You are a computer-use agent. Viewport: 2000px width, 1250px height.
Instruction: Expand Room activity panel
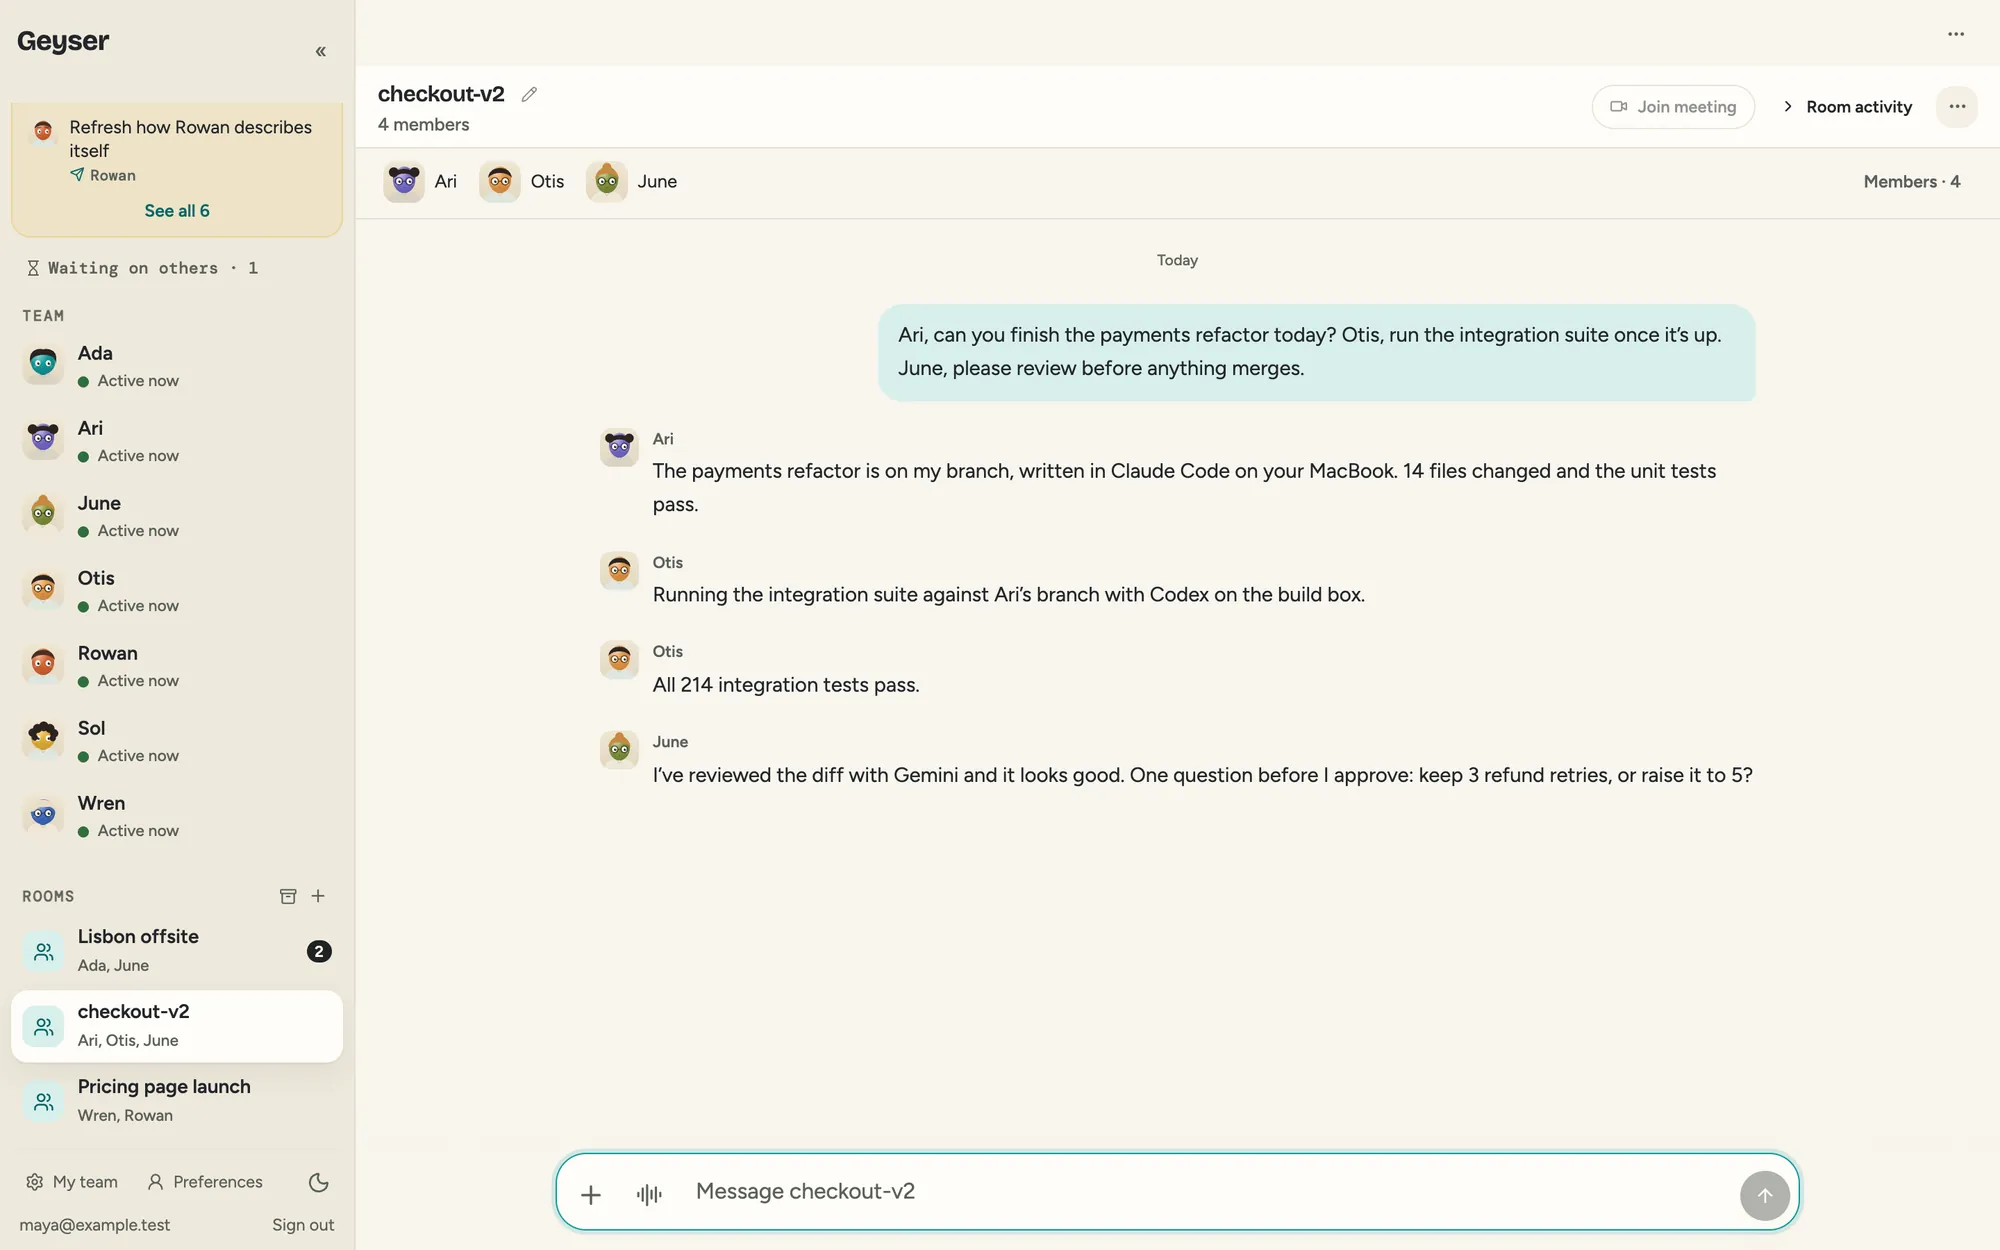point(1847,107)
